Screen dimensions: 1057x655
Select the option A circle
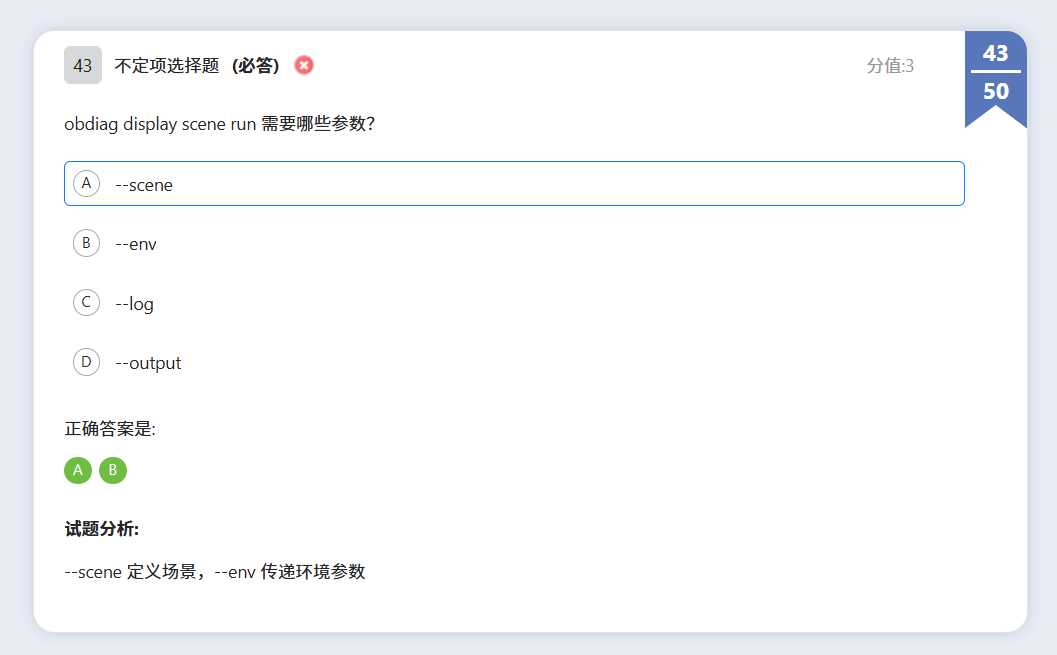[x=86, y=184]
